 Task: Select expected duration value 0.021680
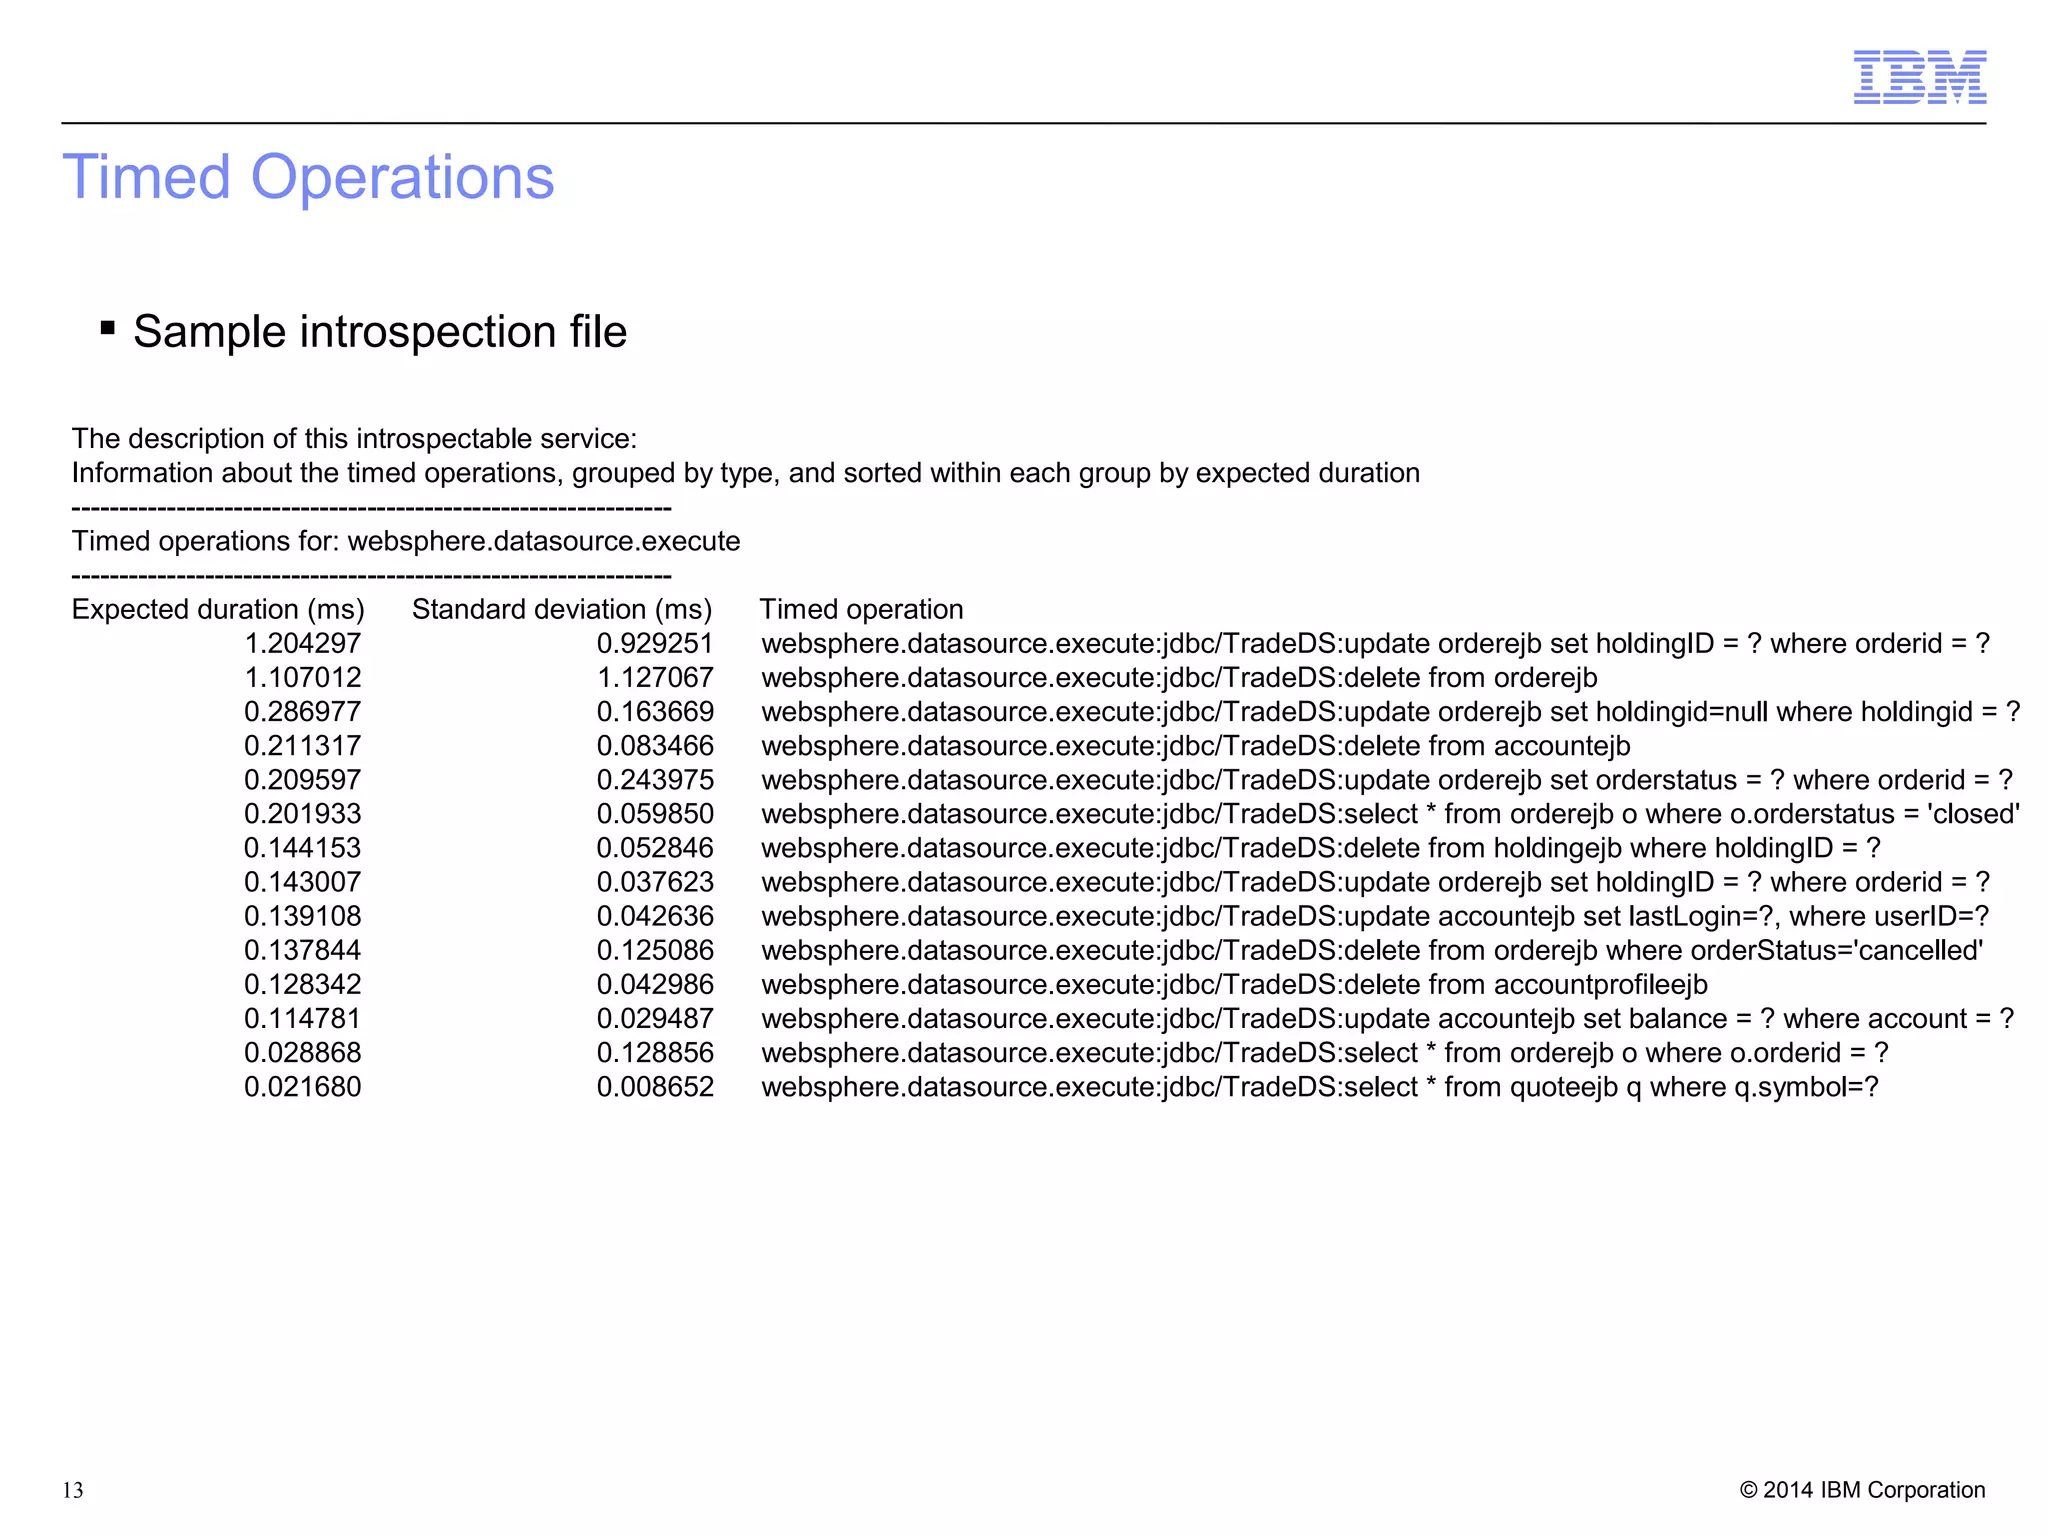coord(303,1086)
